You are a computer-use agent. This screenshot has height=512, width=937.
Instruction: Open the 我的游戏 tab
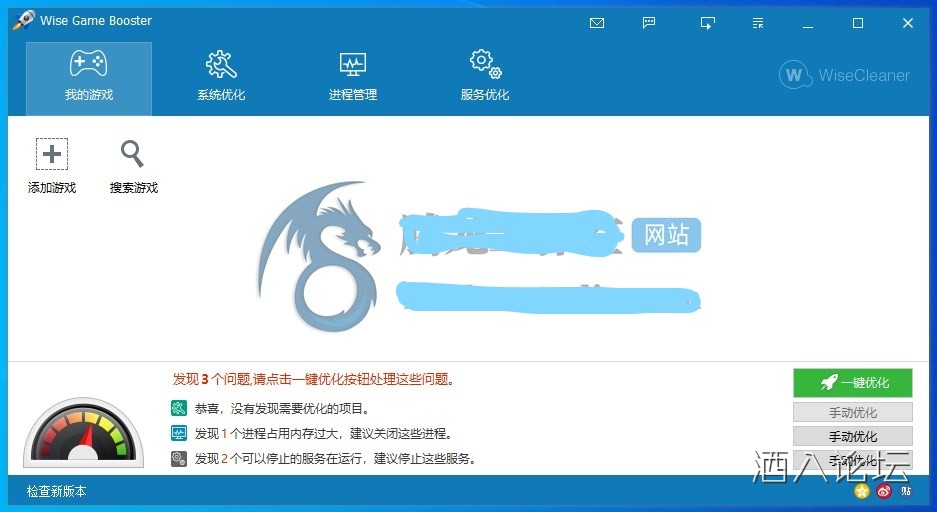click(88, 78)
